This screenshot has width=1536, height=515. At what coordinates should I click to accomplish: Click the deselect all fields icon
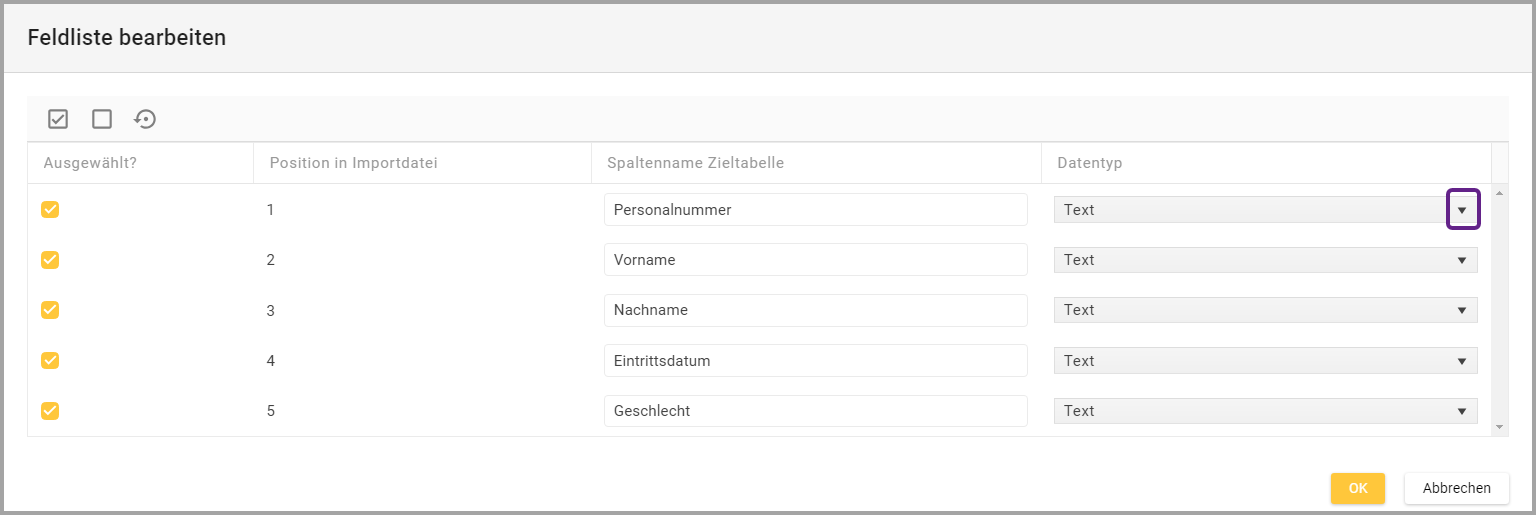pos(102,120)
